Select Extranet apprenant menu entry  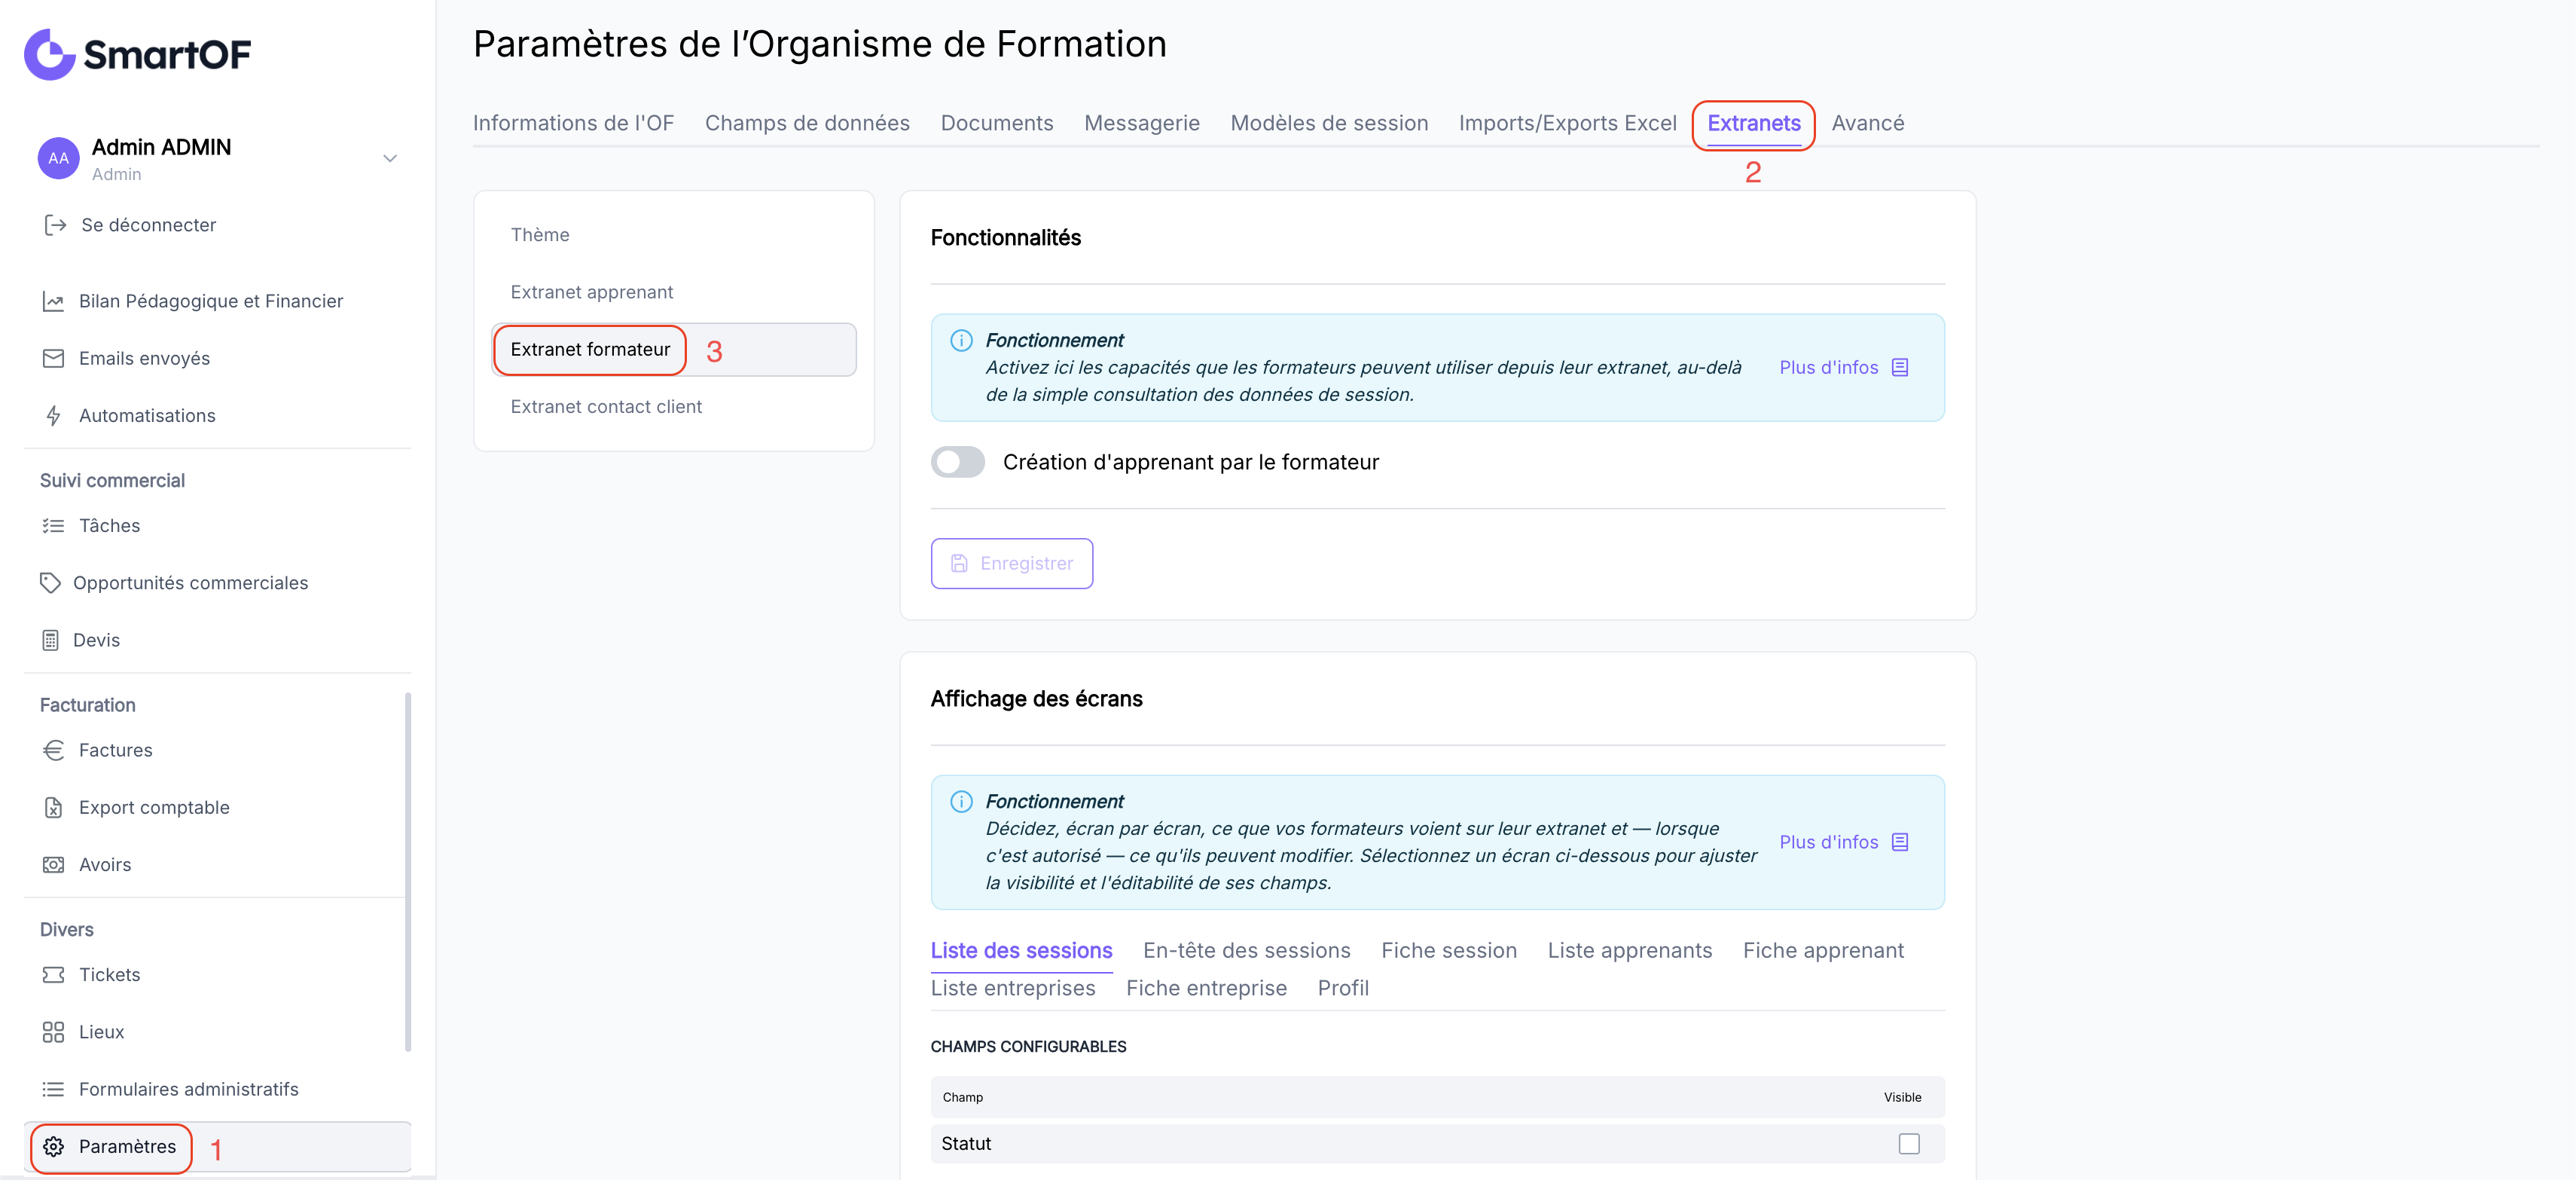[x=591, y=292]
